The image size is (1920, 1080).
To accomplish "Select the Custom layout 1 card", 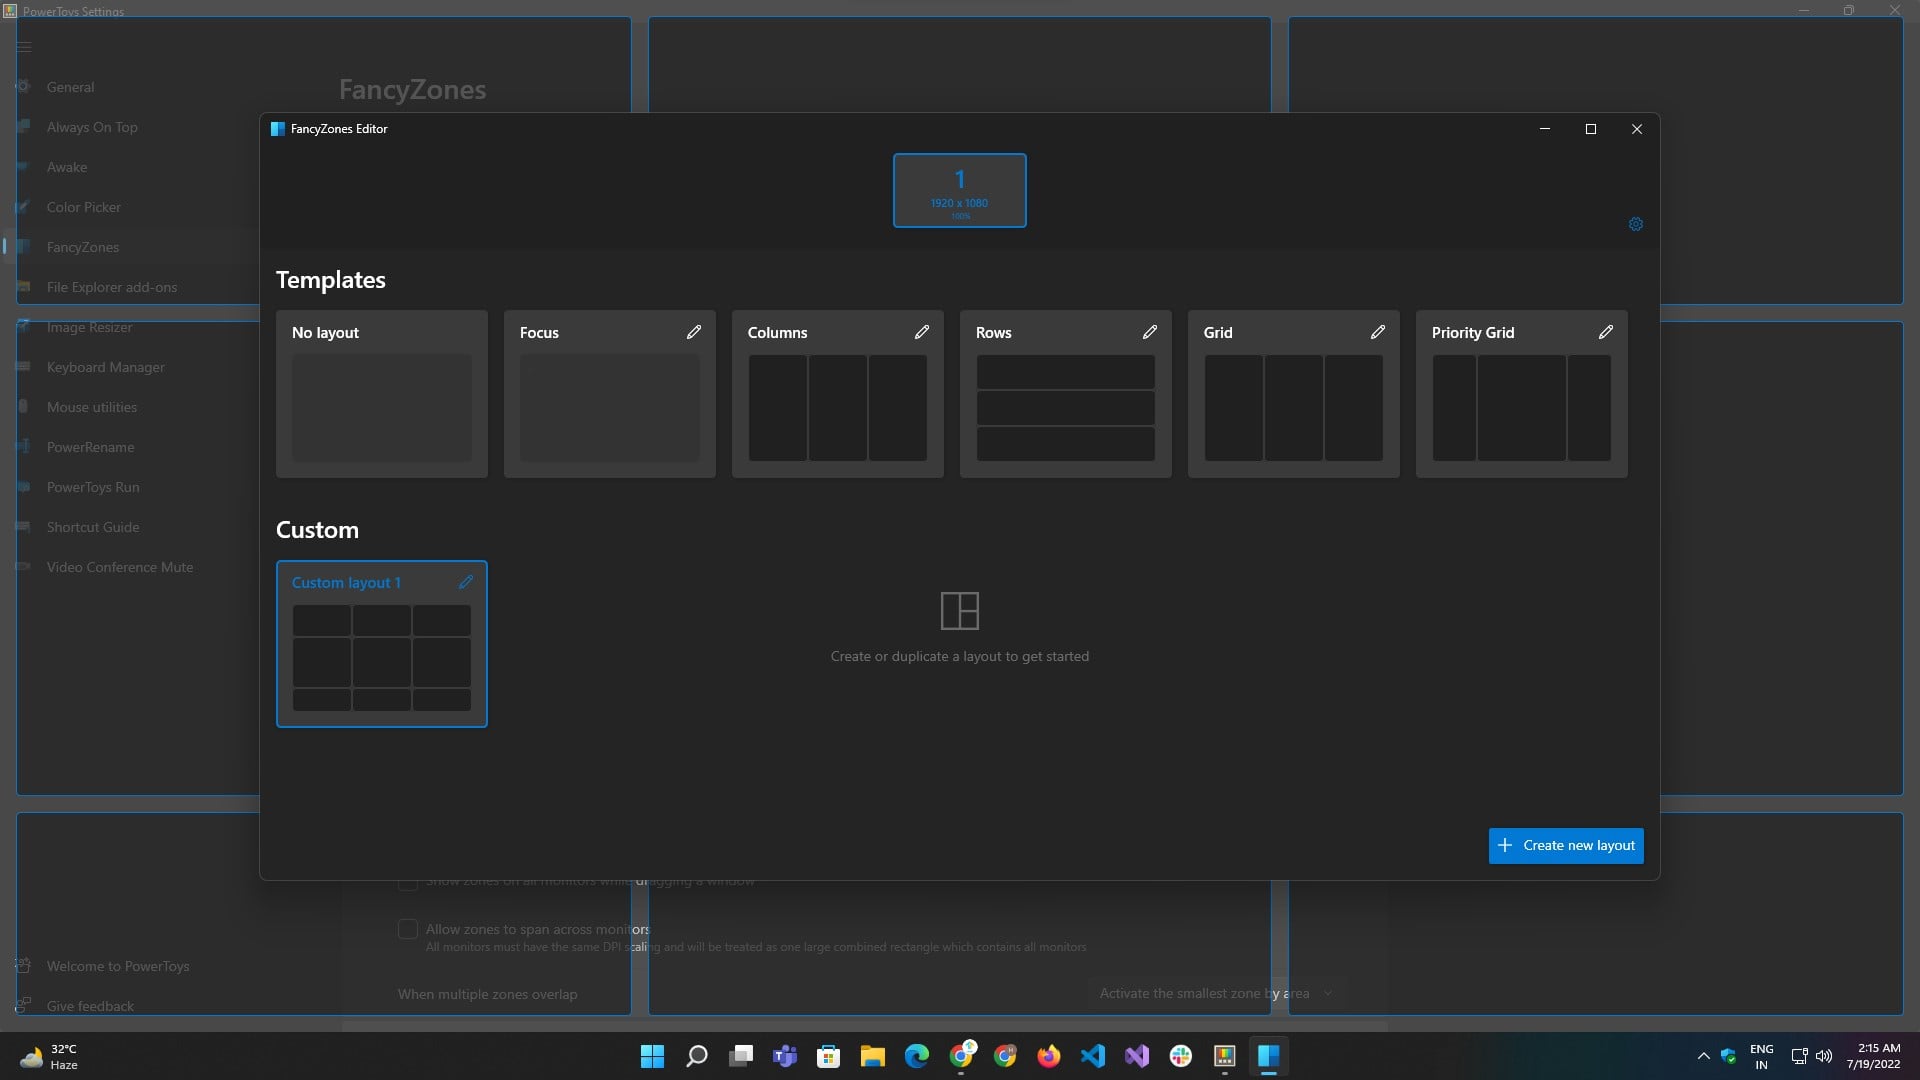I will [x=382, y=644].
